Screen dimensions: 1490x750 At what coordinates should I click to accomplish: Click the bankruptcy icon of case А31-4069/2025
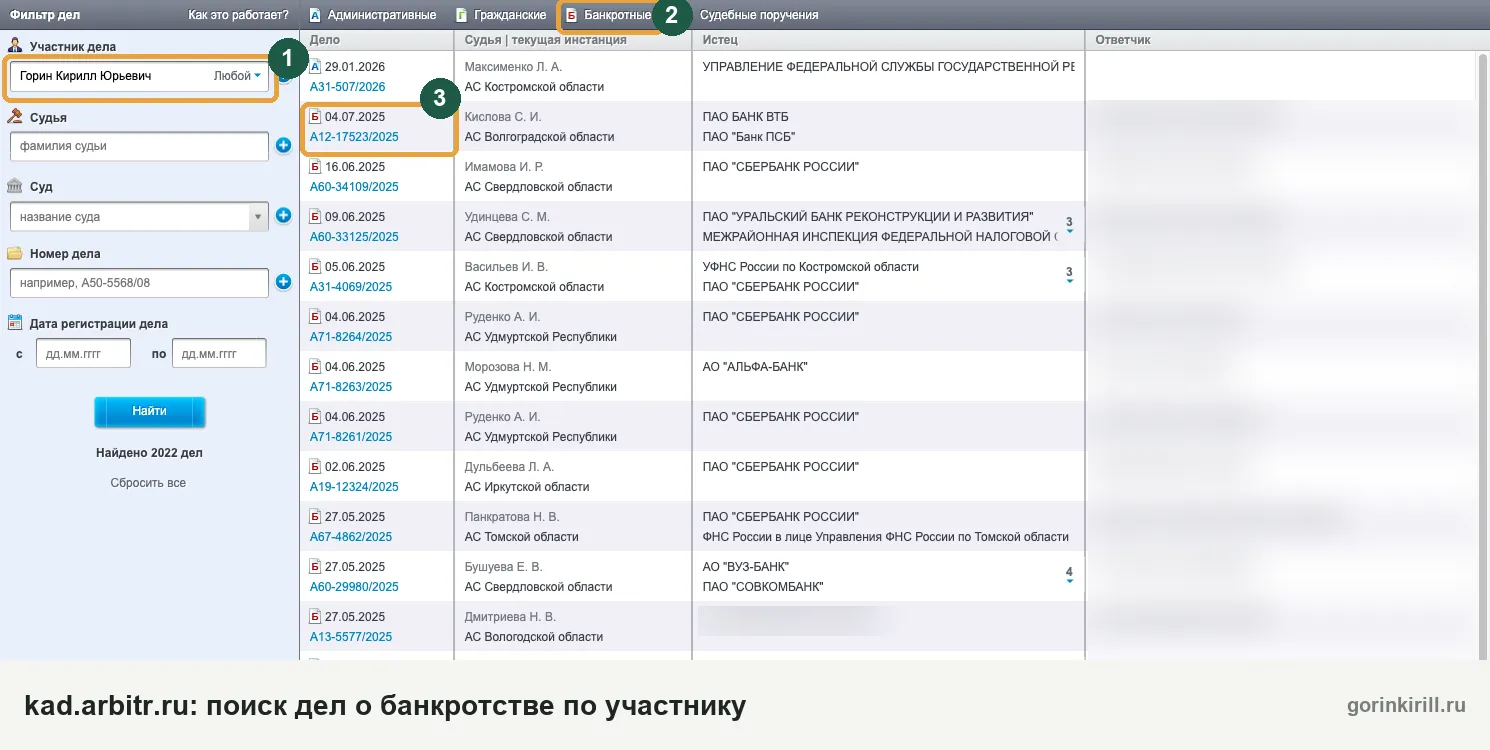pyautogui.click(x=315, y=266)
